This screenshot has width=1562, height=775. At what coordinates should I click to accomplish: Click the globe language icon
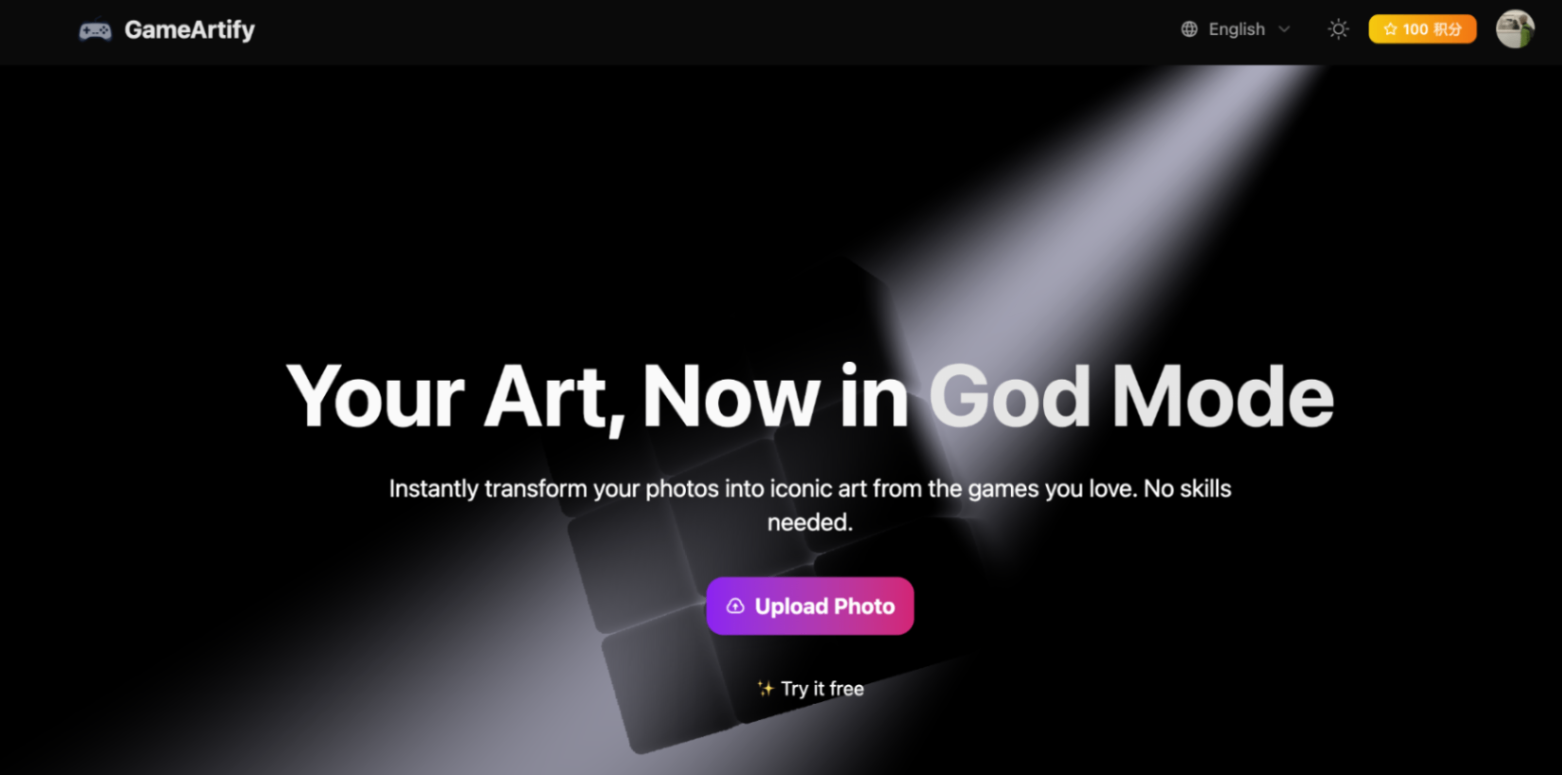[1189, 29]
